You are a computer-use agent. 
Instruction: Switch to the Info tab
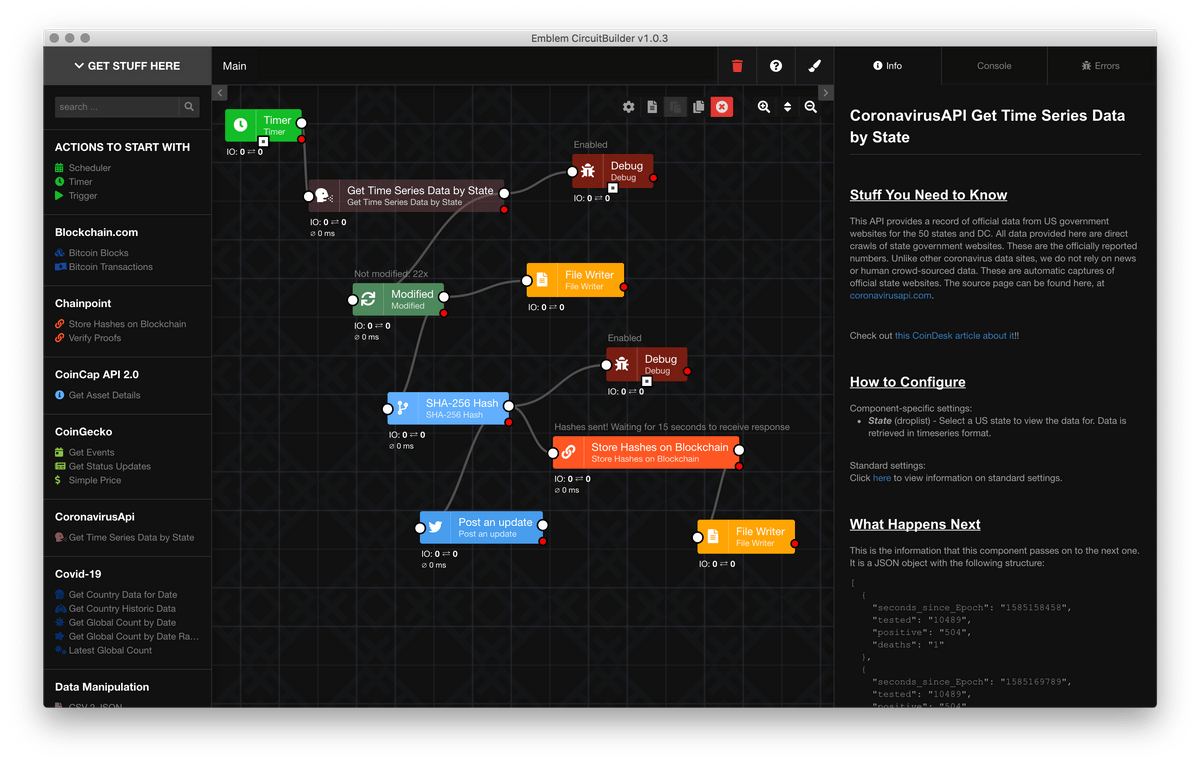(x=888, y=66)
